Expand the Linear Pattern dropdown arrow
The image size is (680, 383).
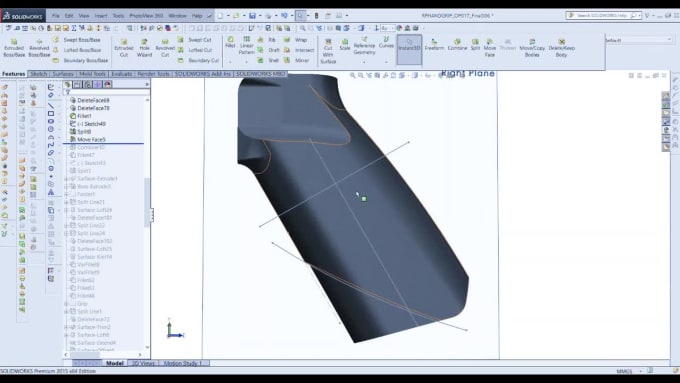246,62
